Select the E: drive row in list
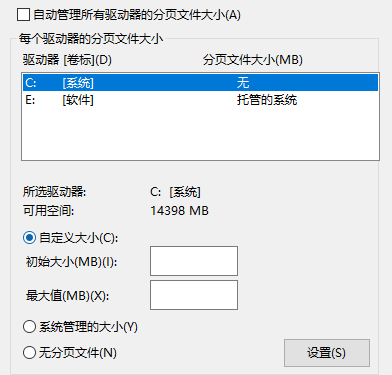 (x=200, y=100)
